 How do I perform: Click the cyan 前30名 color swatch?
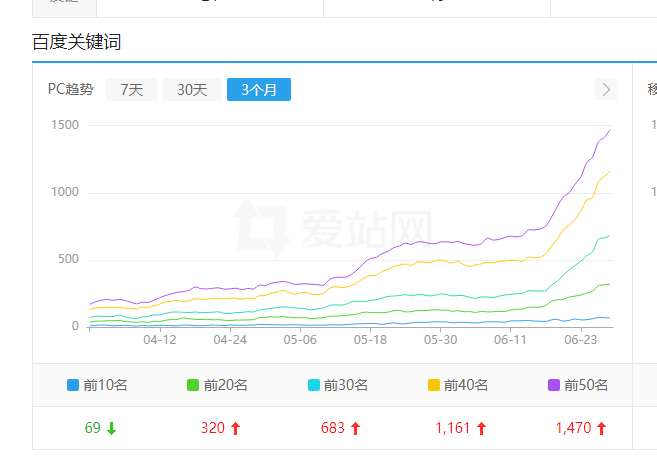coord(314,385)
